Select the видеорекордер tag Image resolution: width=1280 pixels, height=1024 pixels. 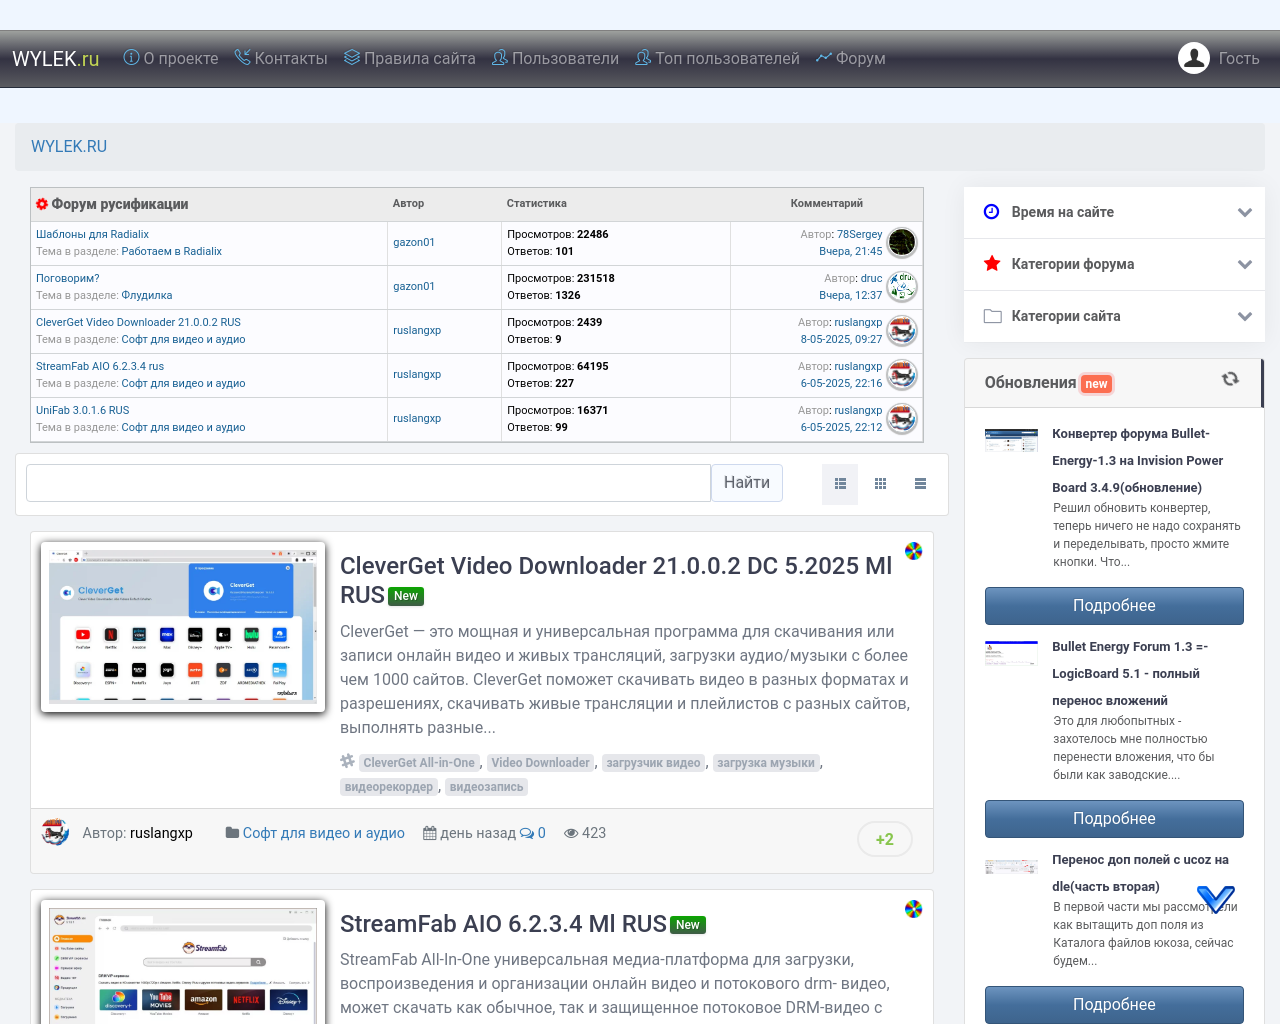pos(389,787)
